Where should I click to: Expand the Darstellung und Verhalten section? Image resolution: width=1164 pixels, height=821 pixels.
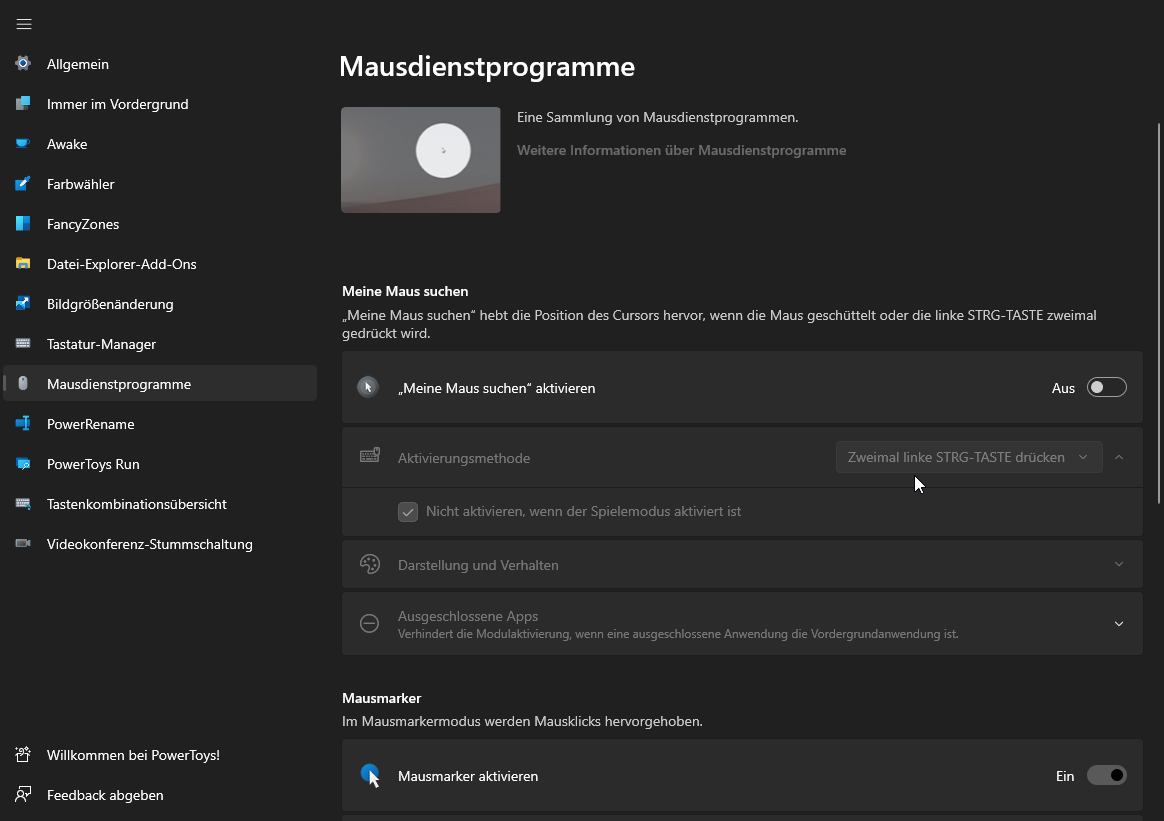click(1118, 565)
